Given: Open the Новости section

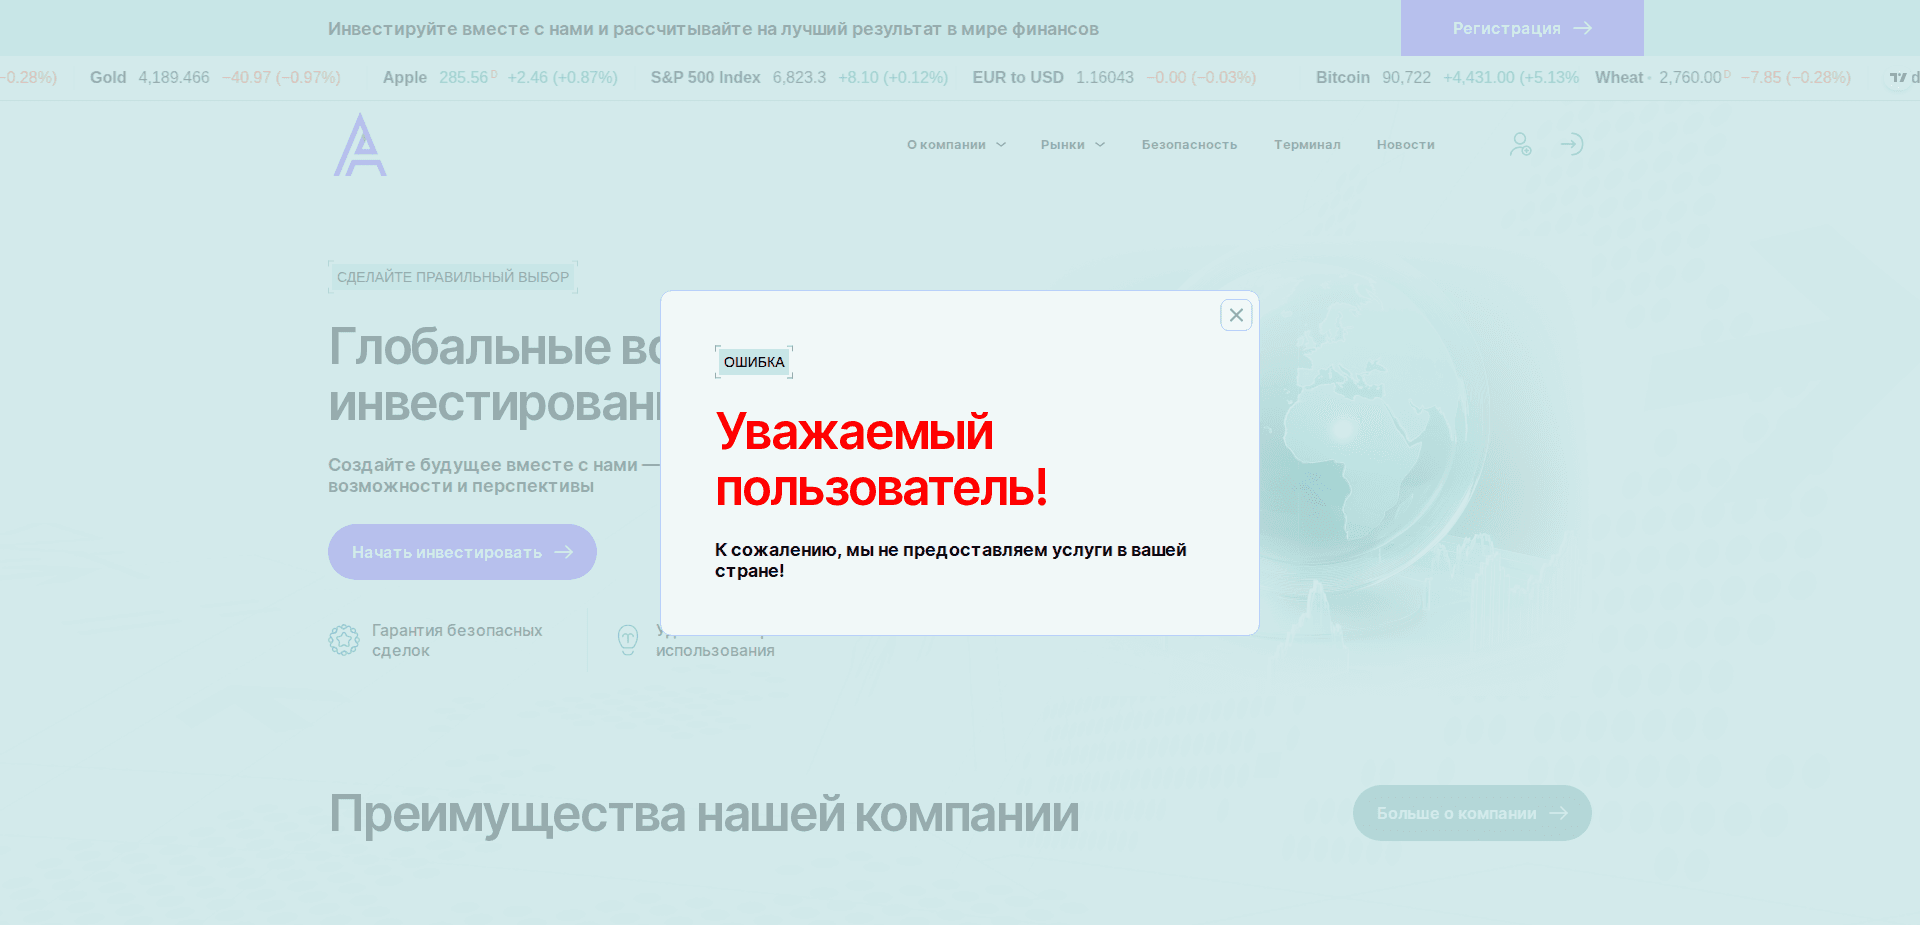Looking at the screenshot, I should 1405,144.
